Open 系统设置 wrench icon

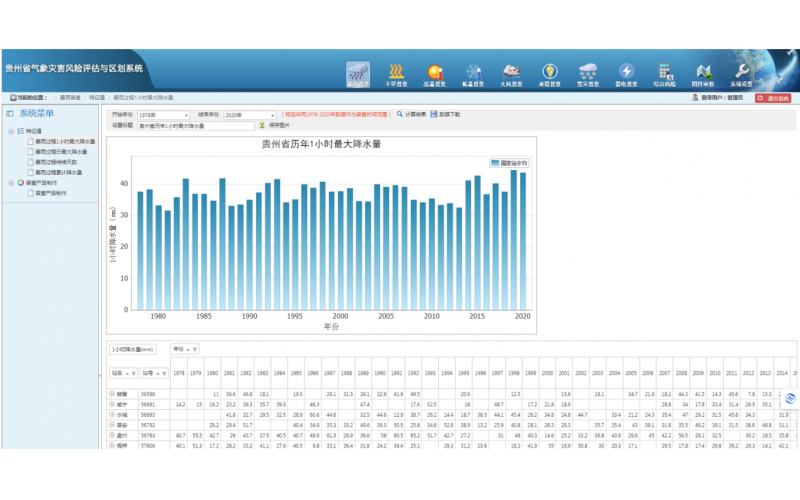pyautogui.click(x=741, y=73)
